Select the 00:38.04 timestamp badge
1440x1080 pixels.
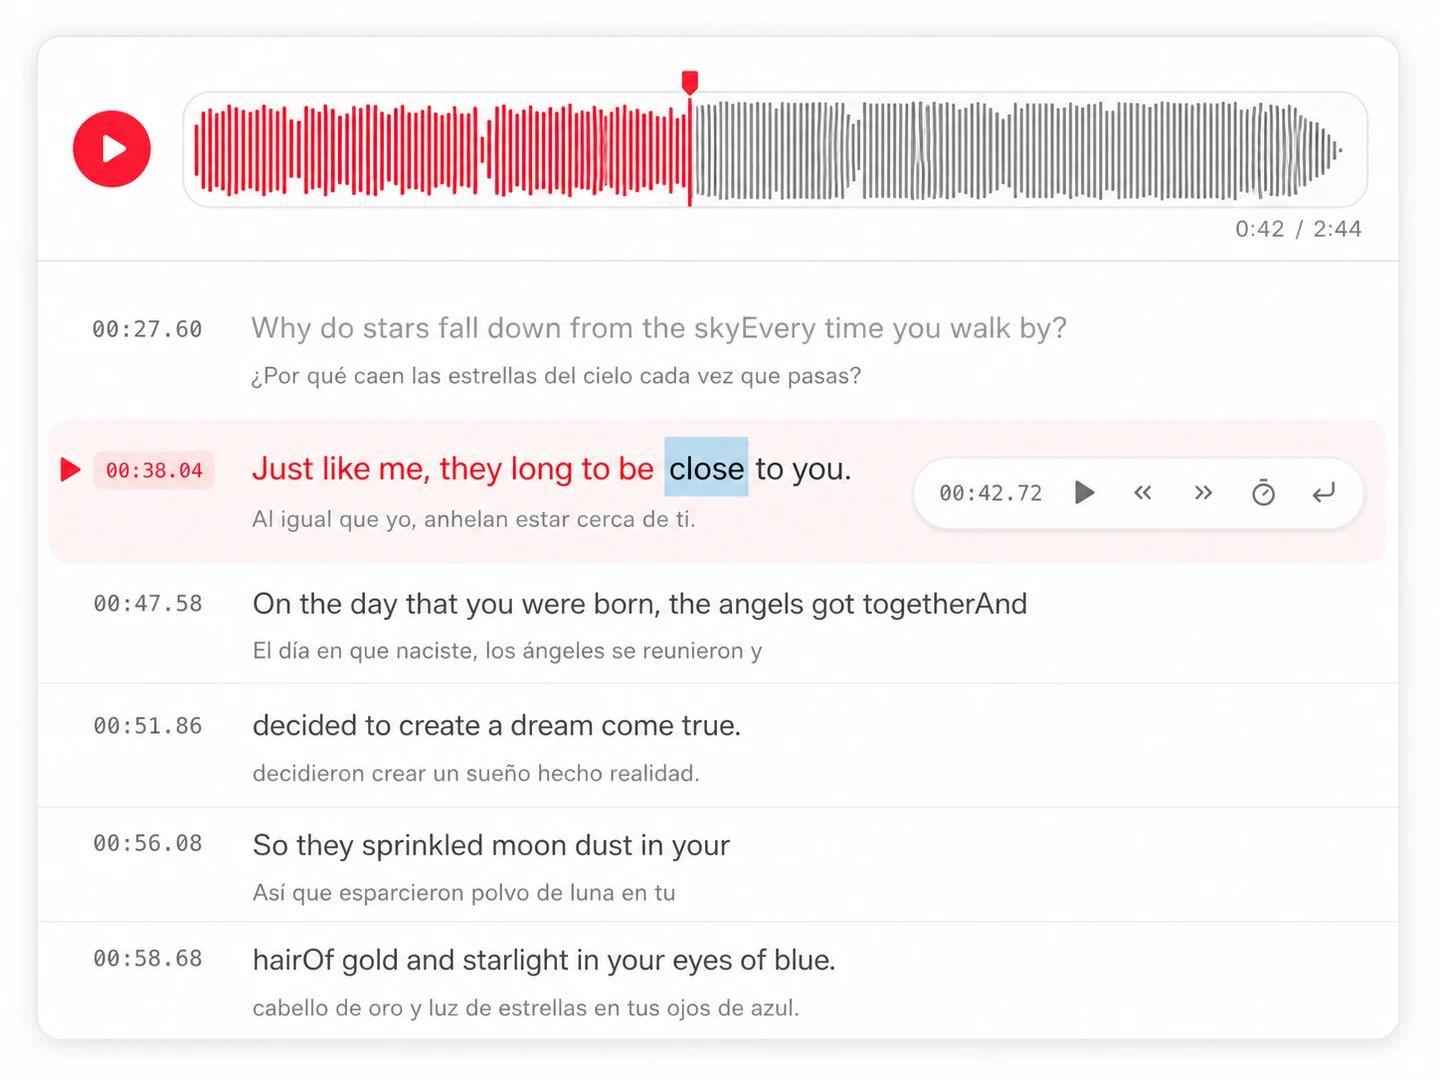(154, 470)
